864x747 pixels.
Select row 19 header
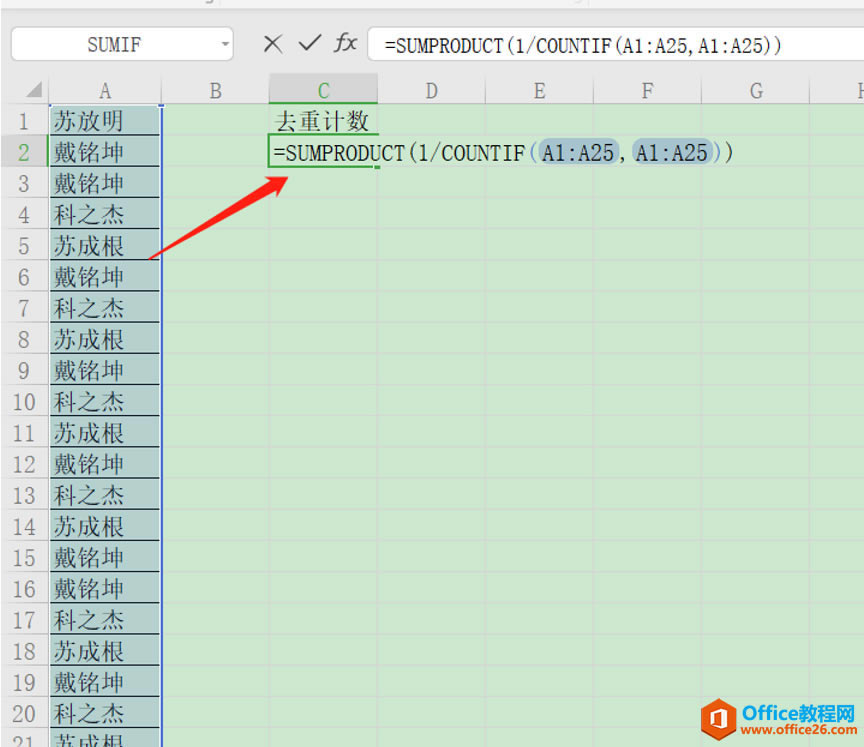[24, 682]
